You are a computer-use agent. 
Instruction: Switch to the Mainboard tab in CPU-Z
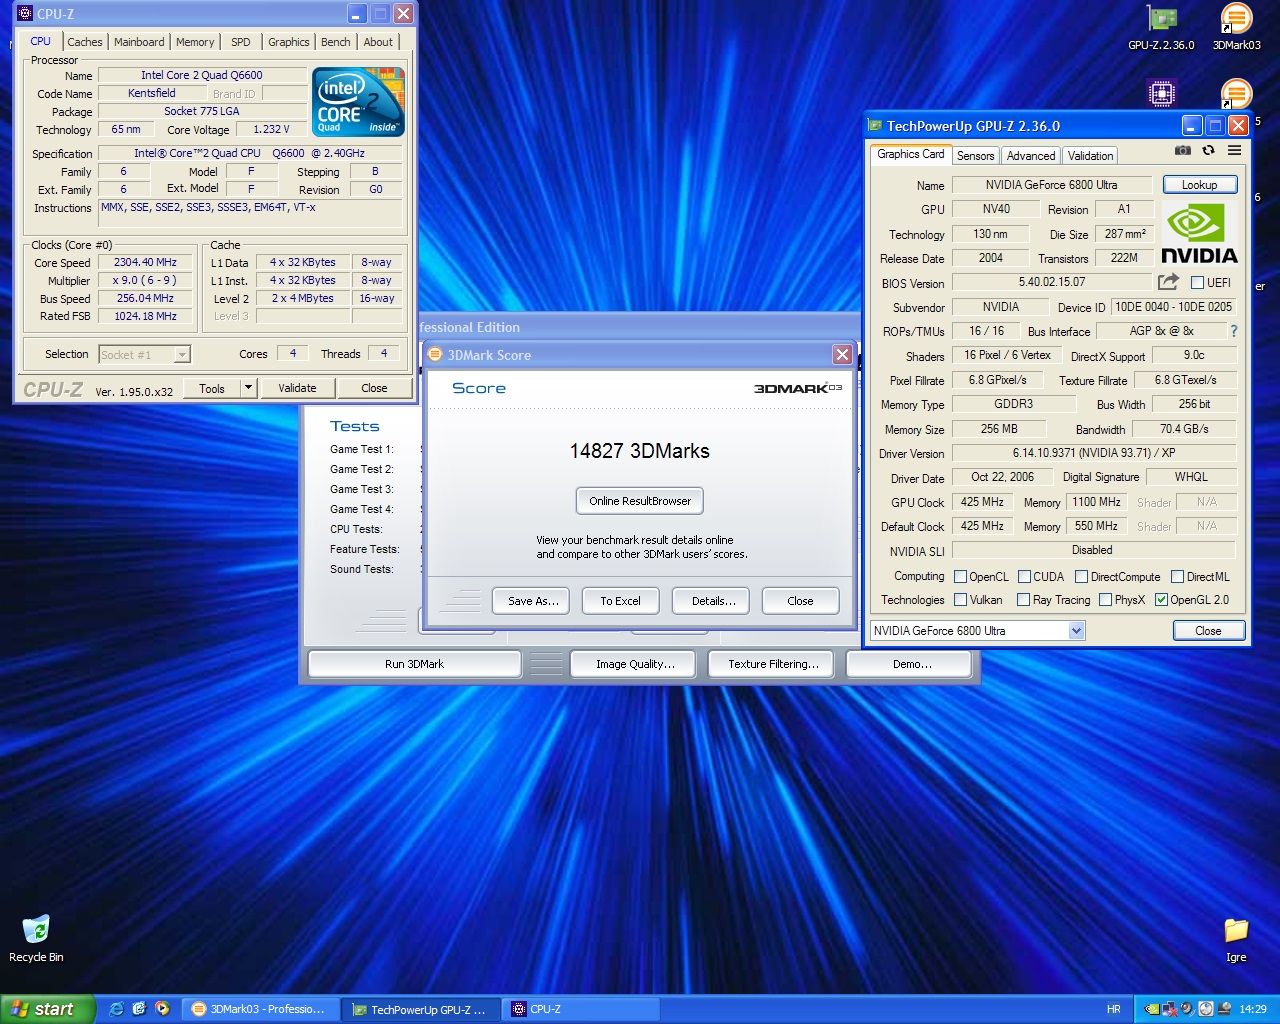tap(139, 42)
